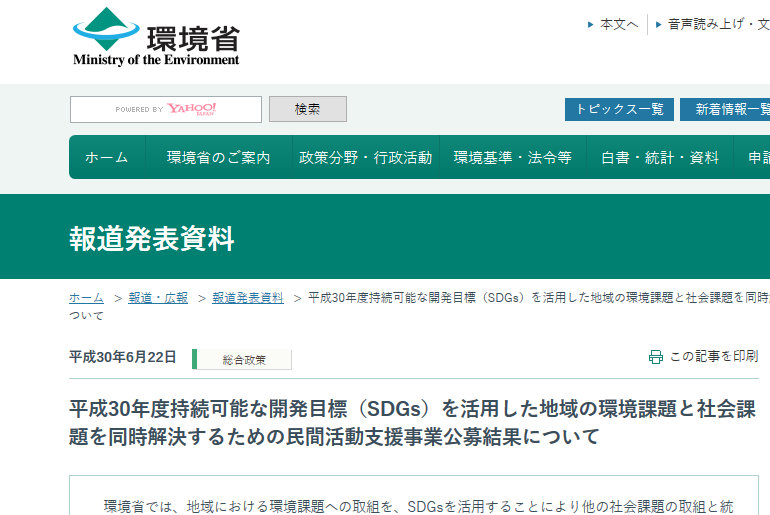
Task: Click the 総合政策 category tag
Action: [x=243, y=359]
